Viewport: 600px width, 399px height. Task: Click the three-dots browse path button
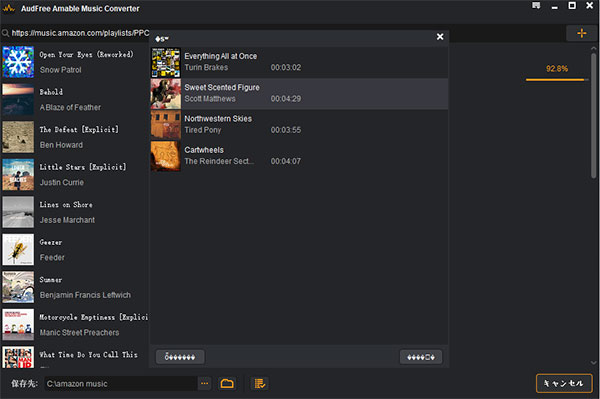(x=205, y=383)
